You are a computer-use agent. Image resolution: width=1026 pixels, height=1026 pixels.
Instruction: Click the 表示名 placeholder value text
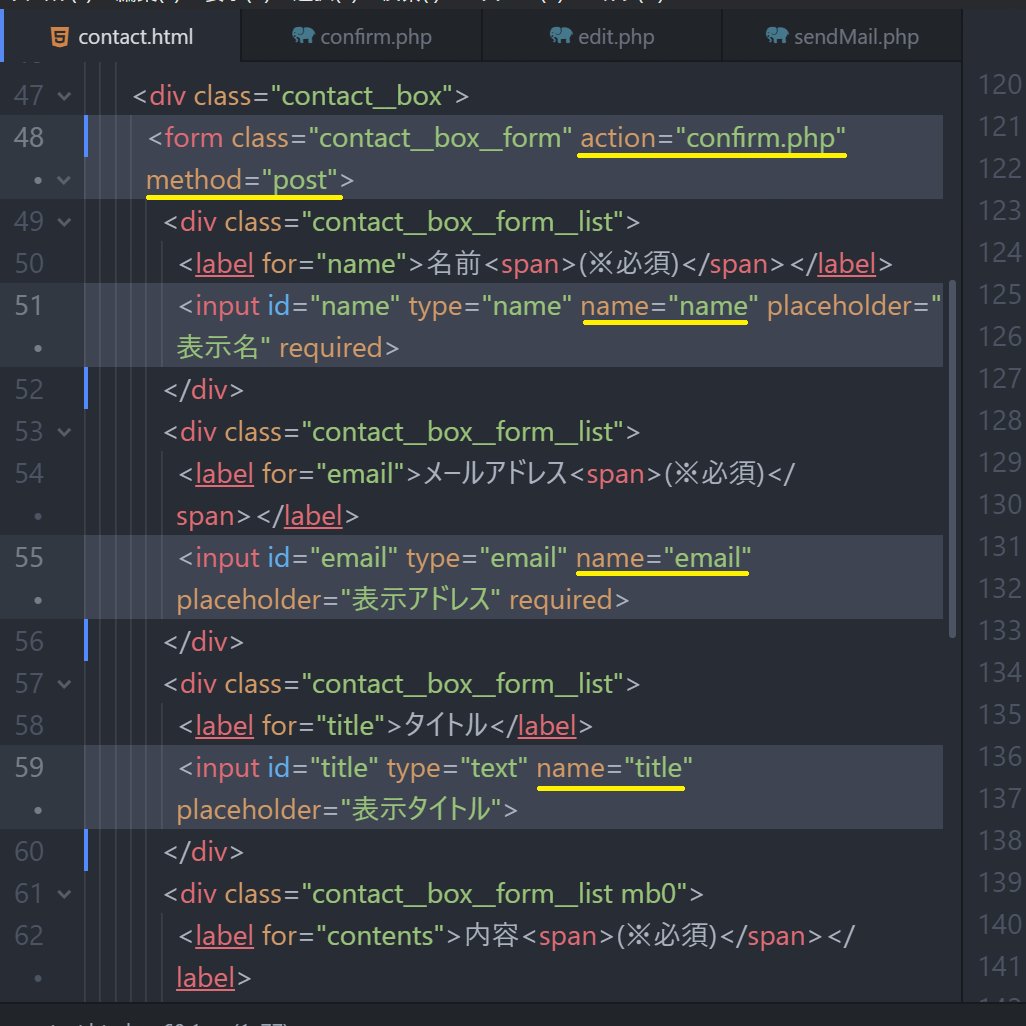[217, 347]
